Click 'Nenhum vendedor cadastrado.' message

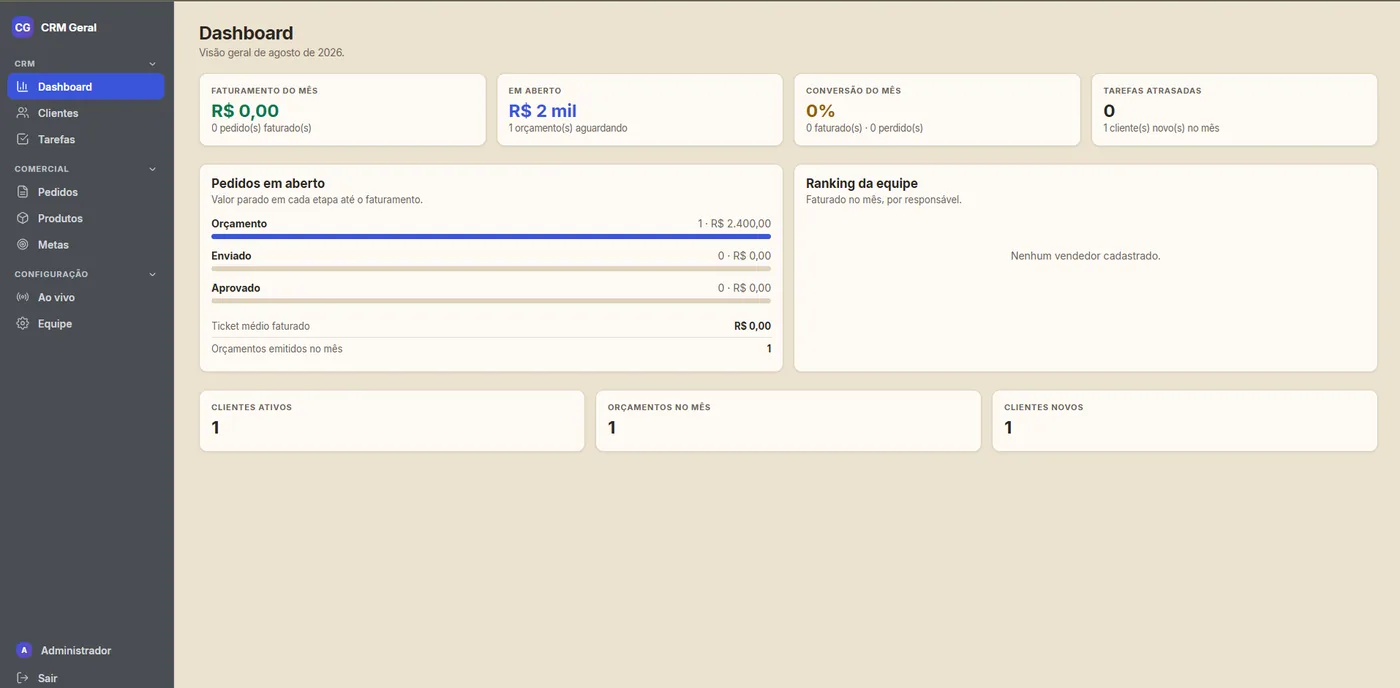pyautogui.click(x=1085, y=256)
